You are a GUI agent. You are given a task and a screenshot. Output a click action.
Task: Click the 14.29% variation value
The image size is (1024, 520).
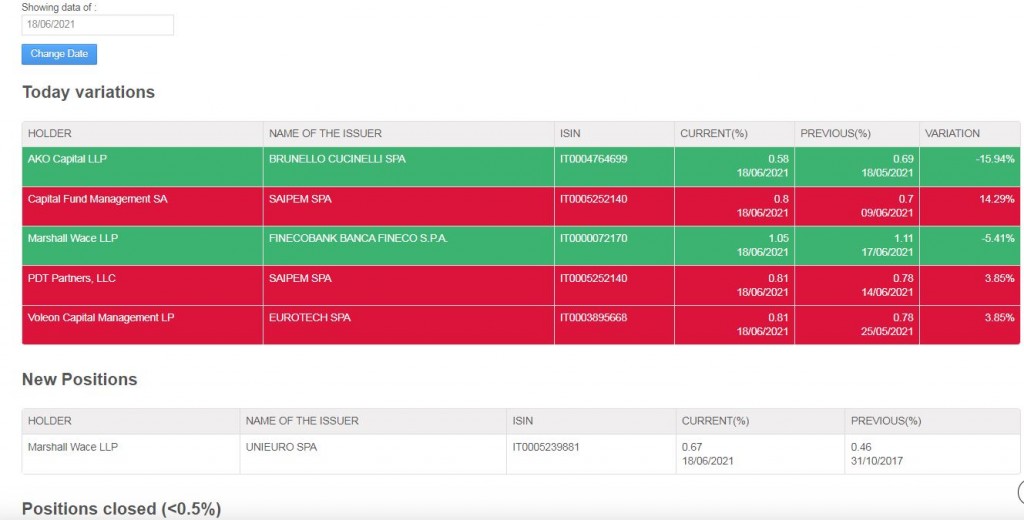point(997,199)
